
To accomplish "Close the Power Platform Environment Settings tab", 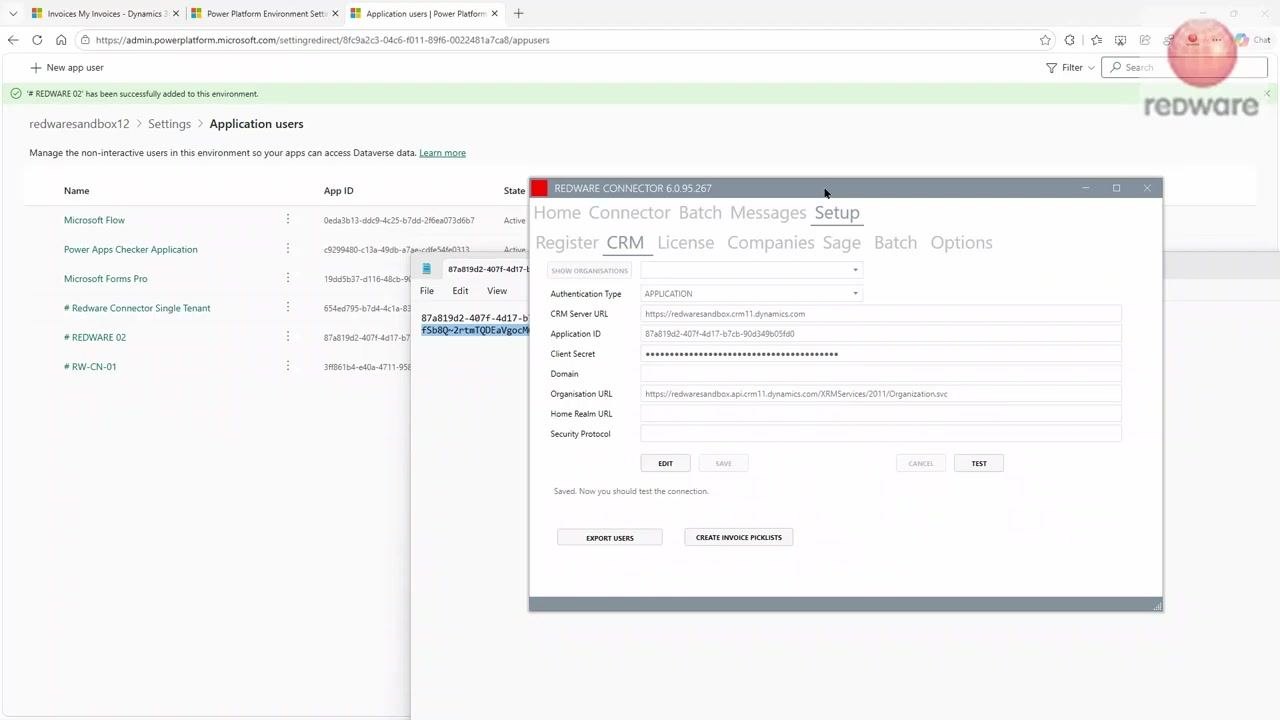I will point(335,14).
